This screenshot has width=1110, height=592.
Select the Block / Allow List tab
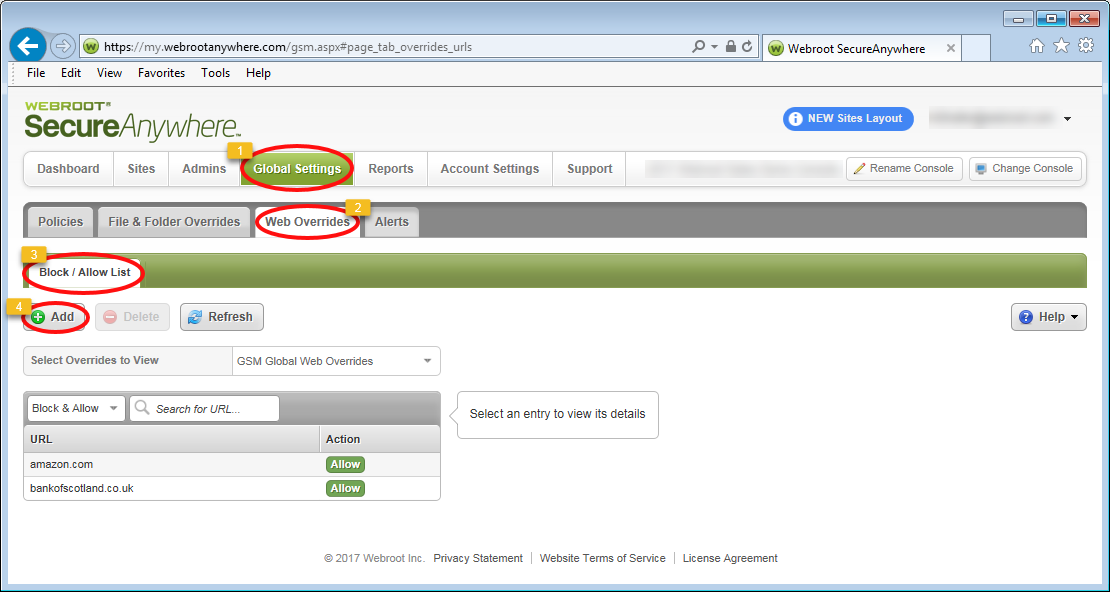click(x=84, y=273)
